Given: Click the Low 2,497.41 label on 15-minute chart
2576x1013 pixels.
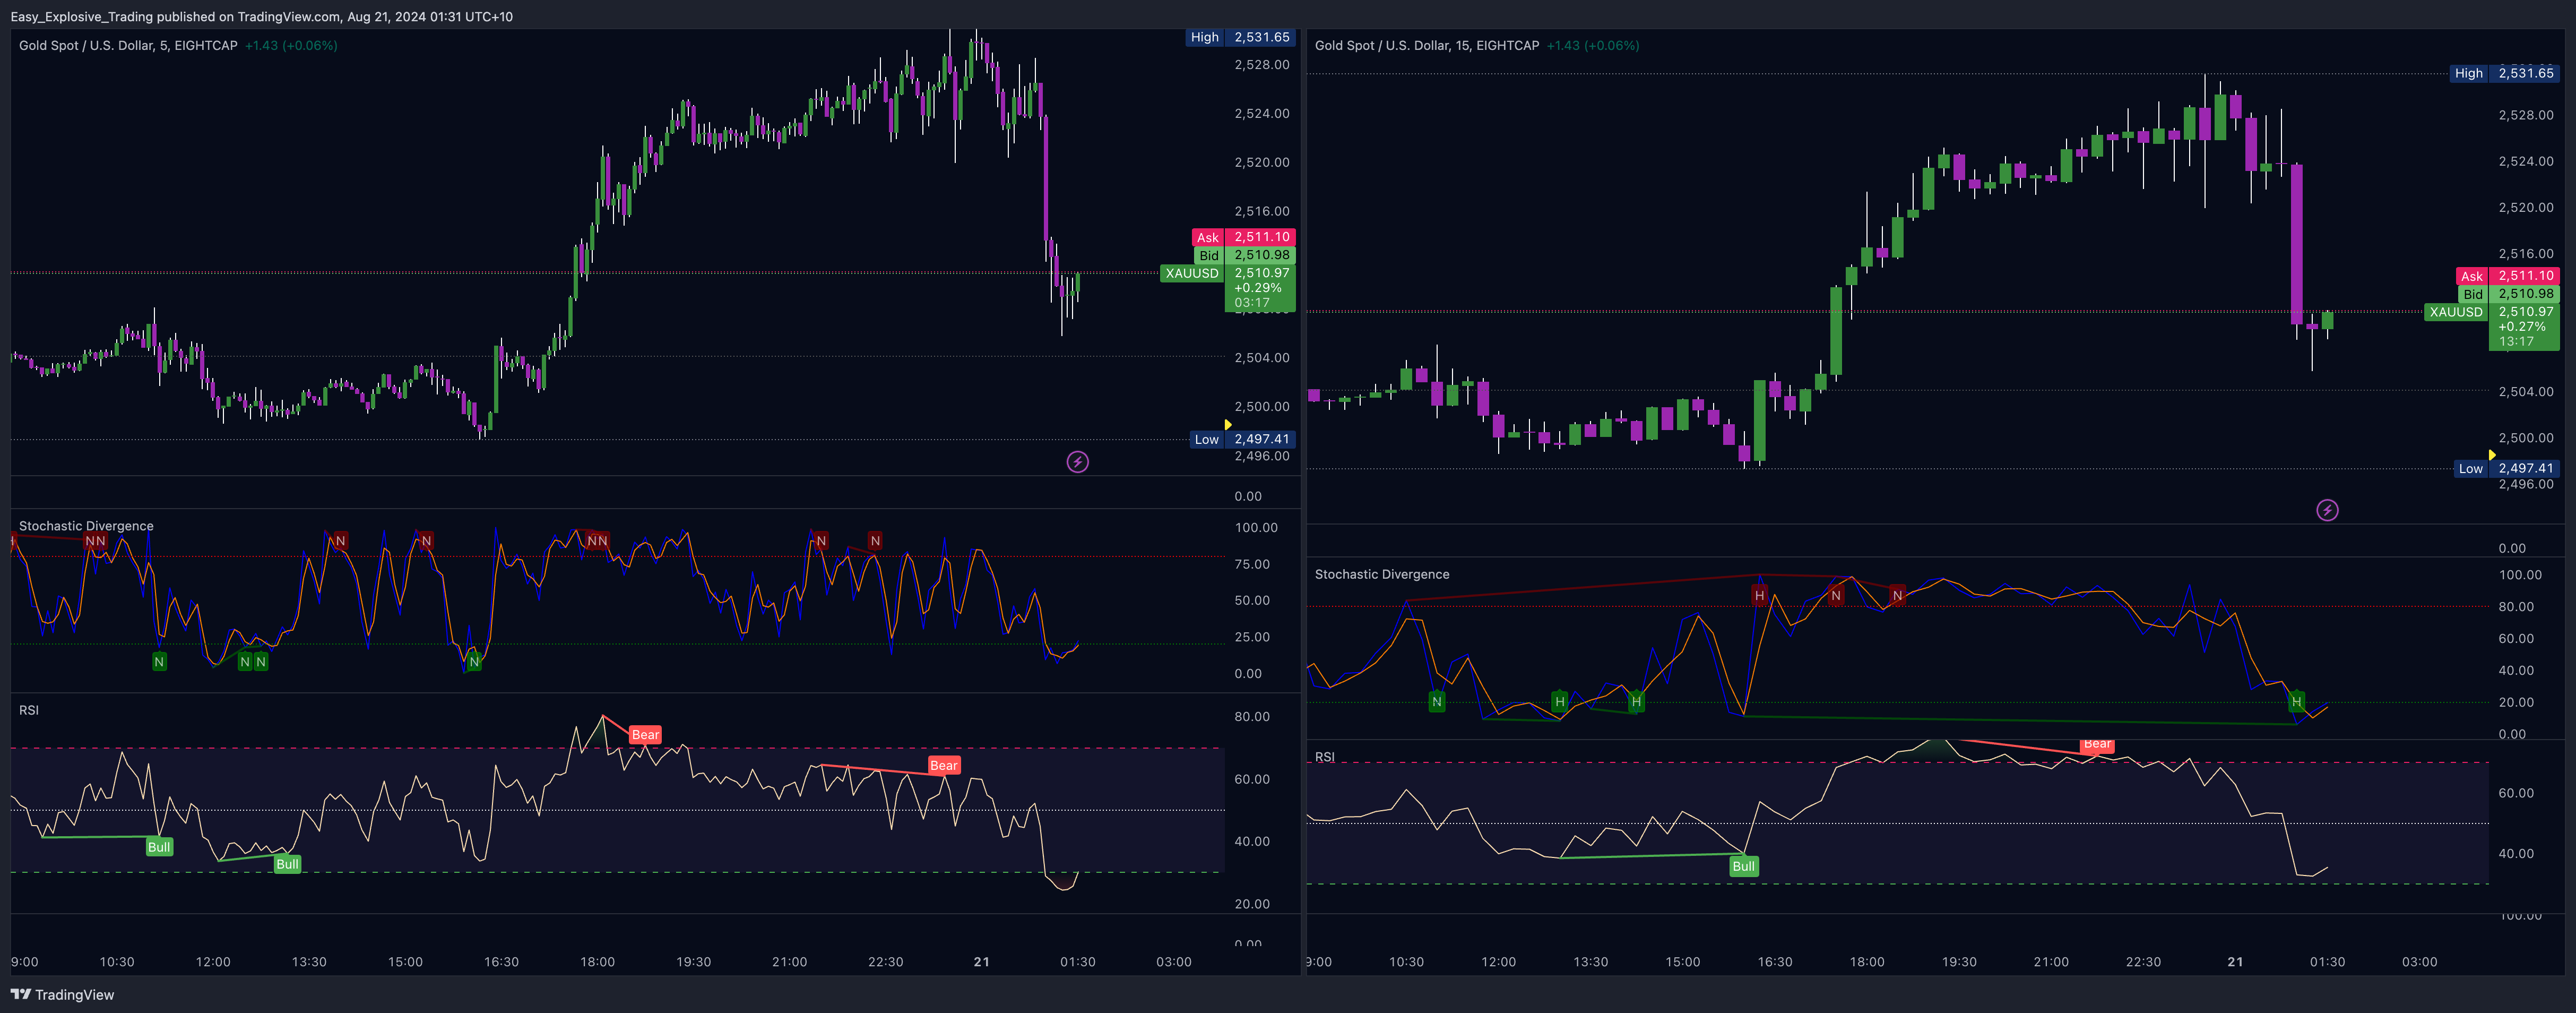Looking at the screenshot, I should [x=2507, y=468].
